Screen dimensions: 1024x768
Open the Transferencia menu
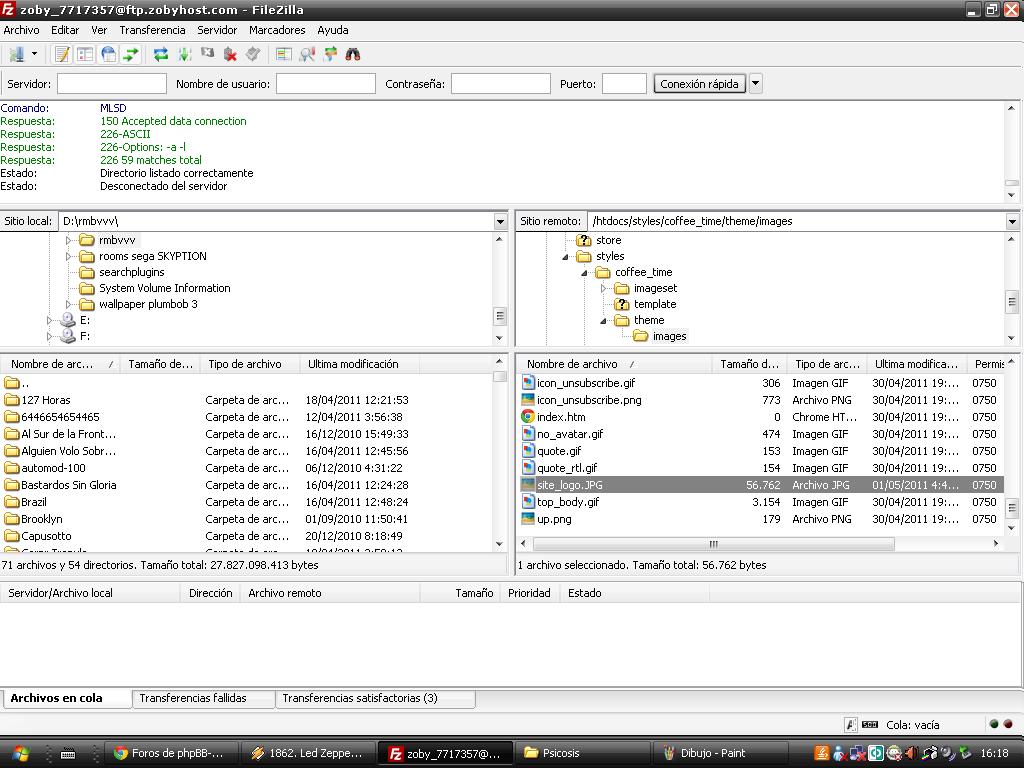pyautogui.click(x=152, y=30)
